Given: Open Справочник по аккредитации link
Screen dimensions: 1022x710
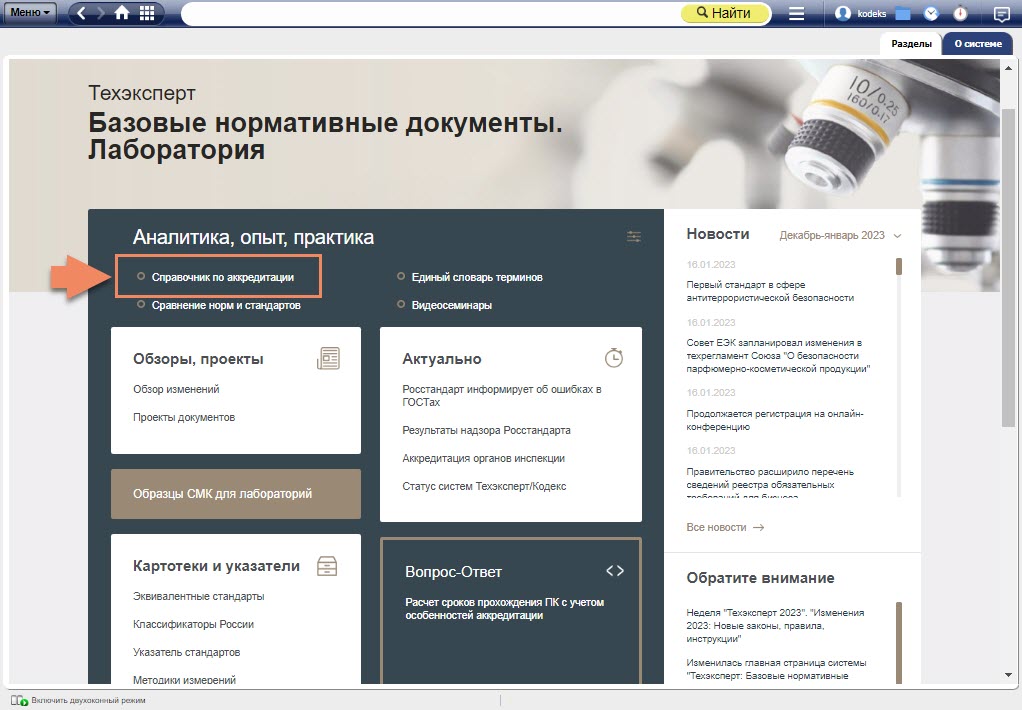Looking at the screenshot, I should click(223, 277).
